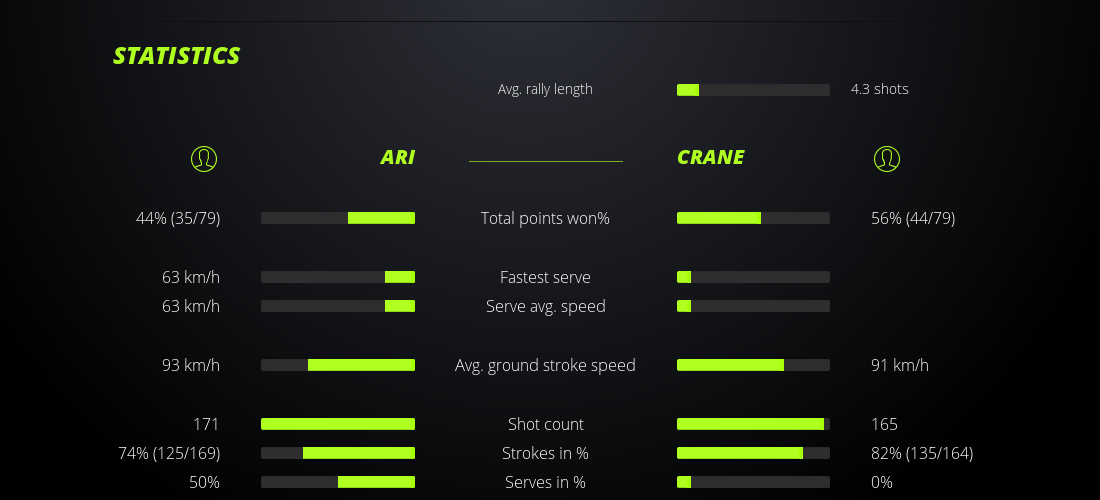The image size is (1100, 500).
Task: Click the CRANE player name
Action: click(710, 157)
